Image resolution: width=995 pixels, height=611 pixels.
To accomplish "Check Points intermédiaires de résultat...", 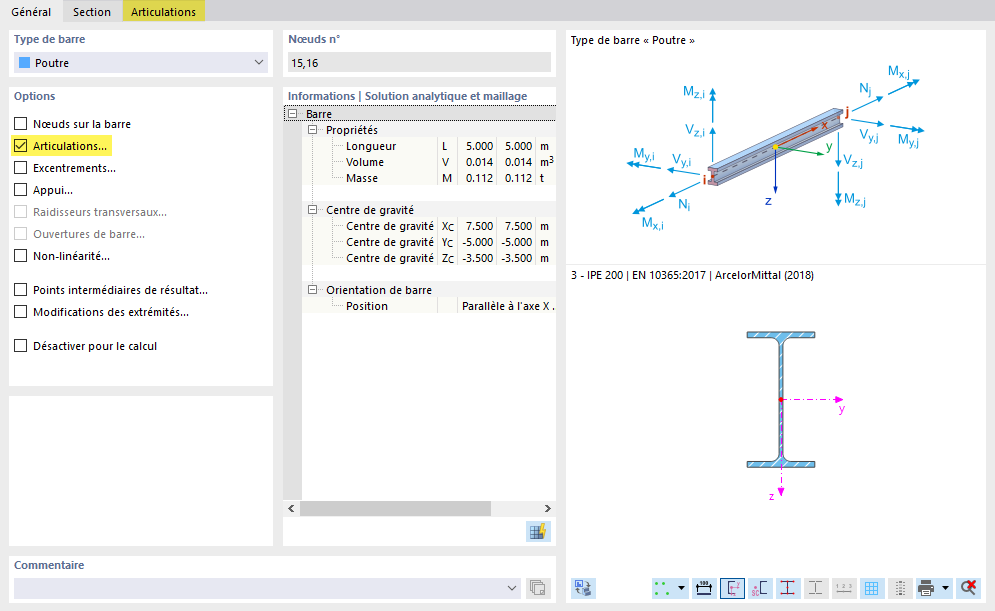I will coord(20,290).
